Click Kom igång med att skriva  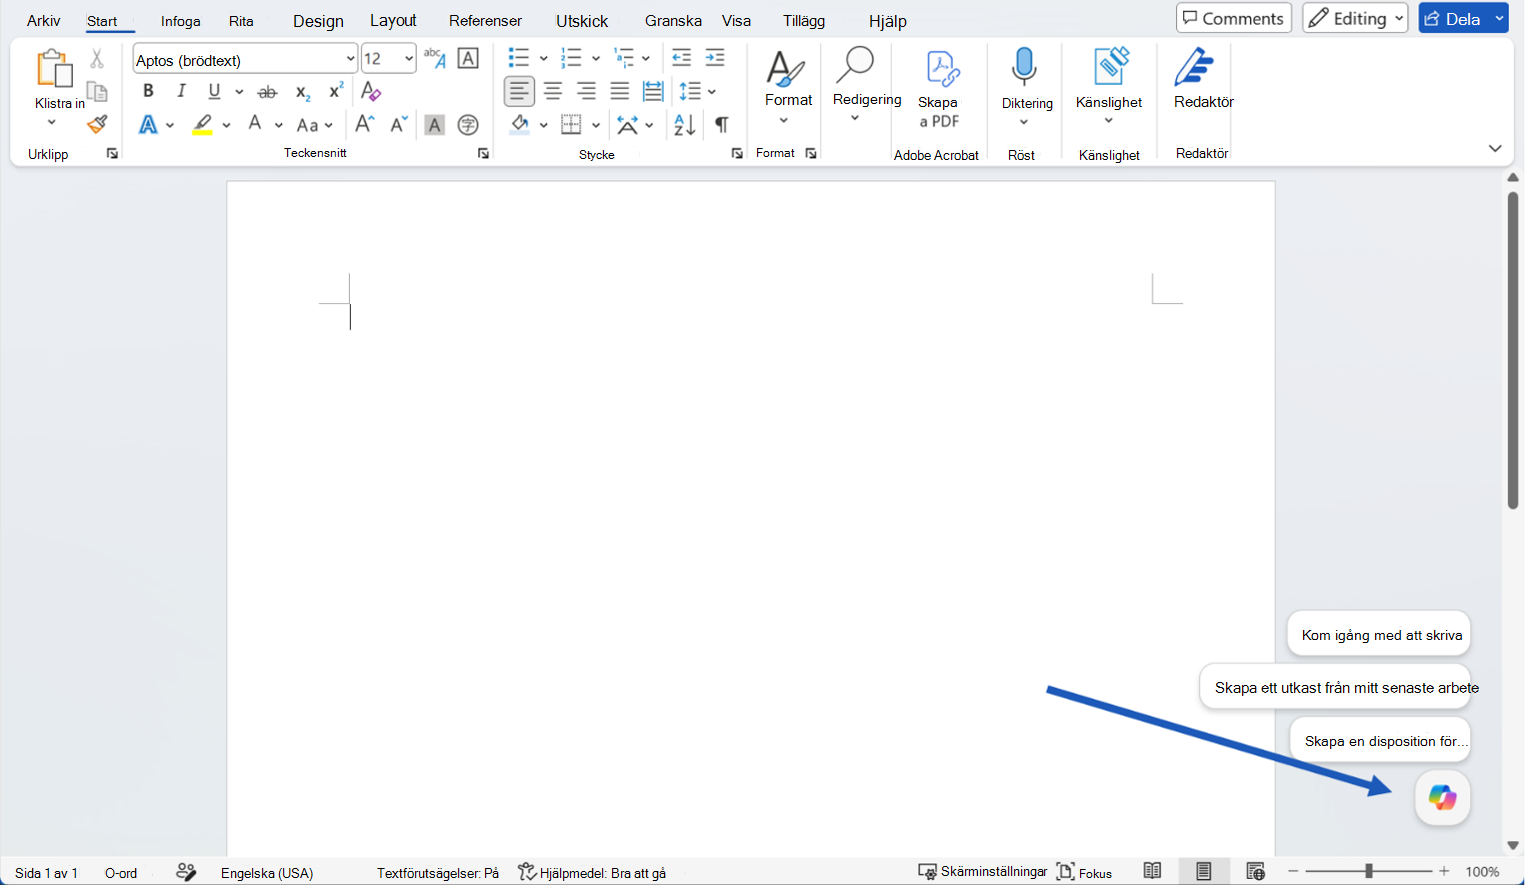(1379, 634)
